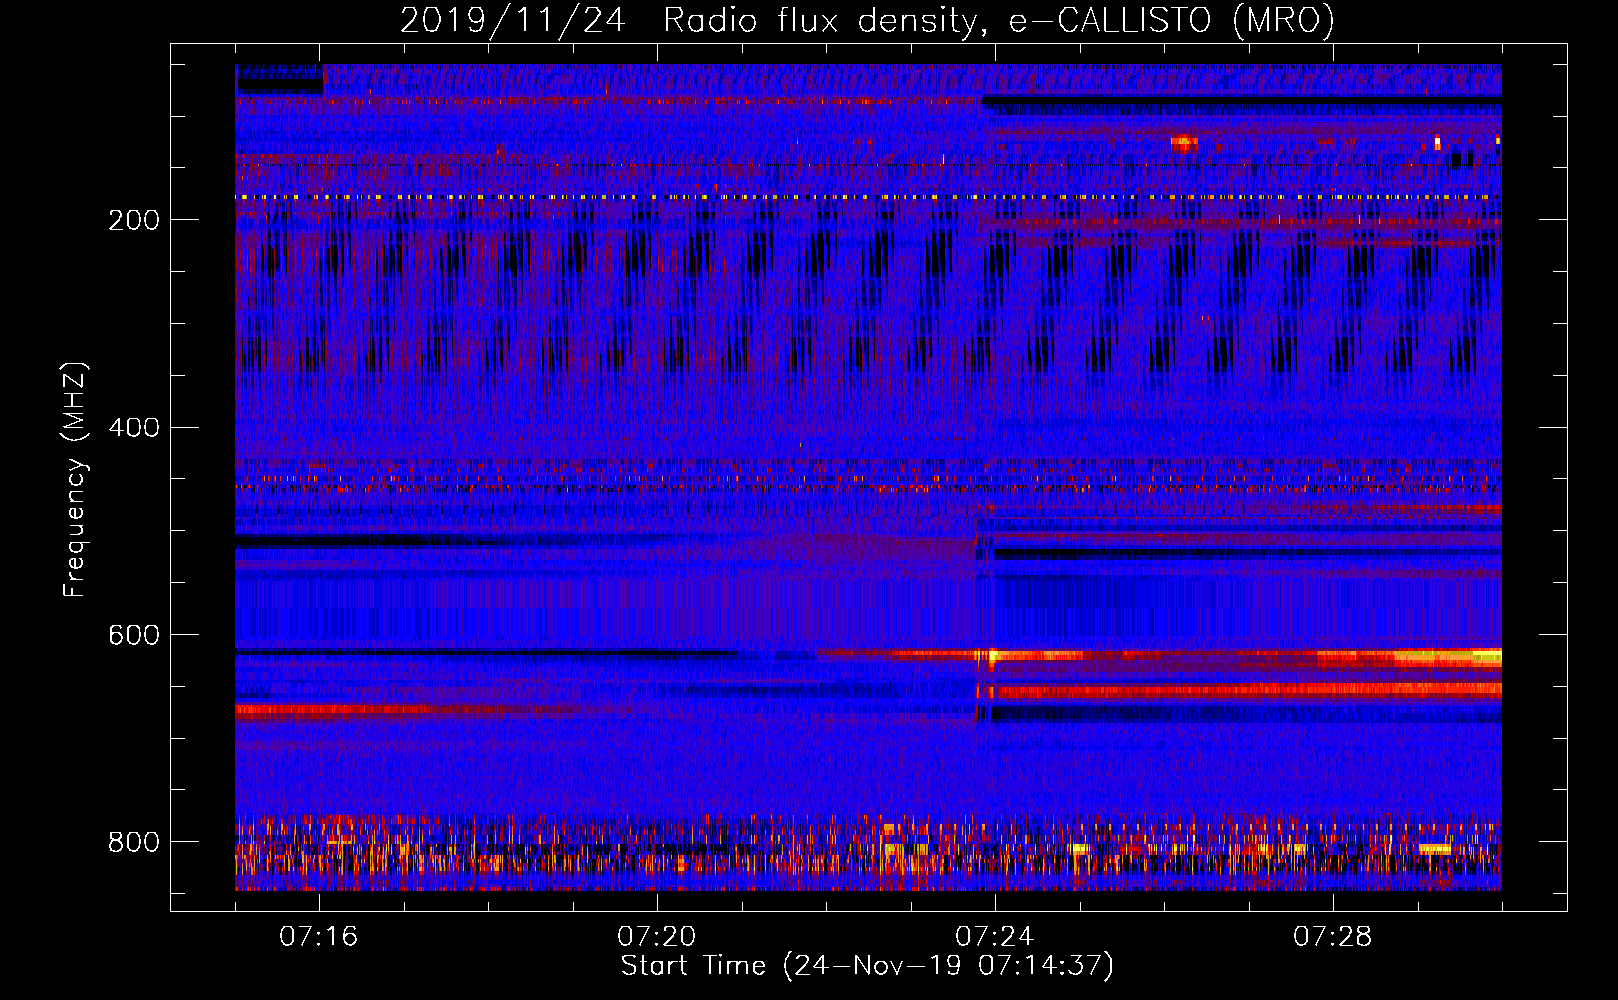This screenshot has width=1618, height=1000.
Task: Click the 07:20 time tick label
Action: (657, 937)
